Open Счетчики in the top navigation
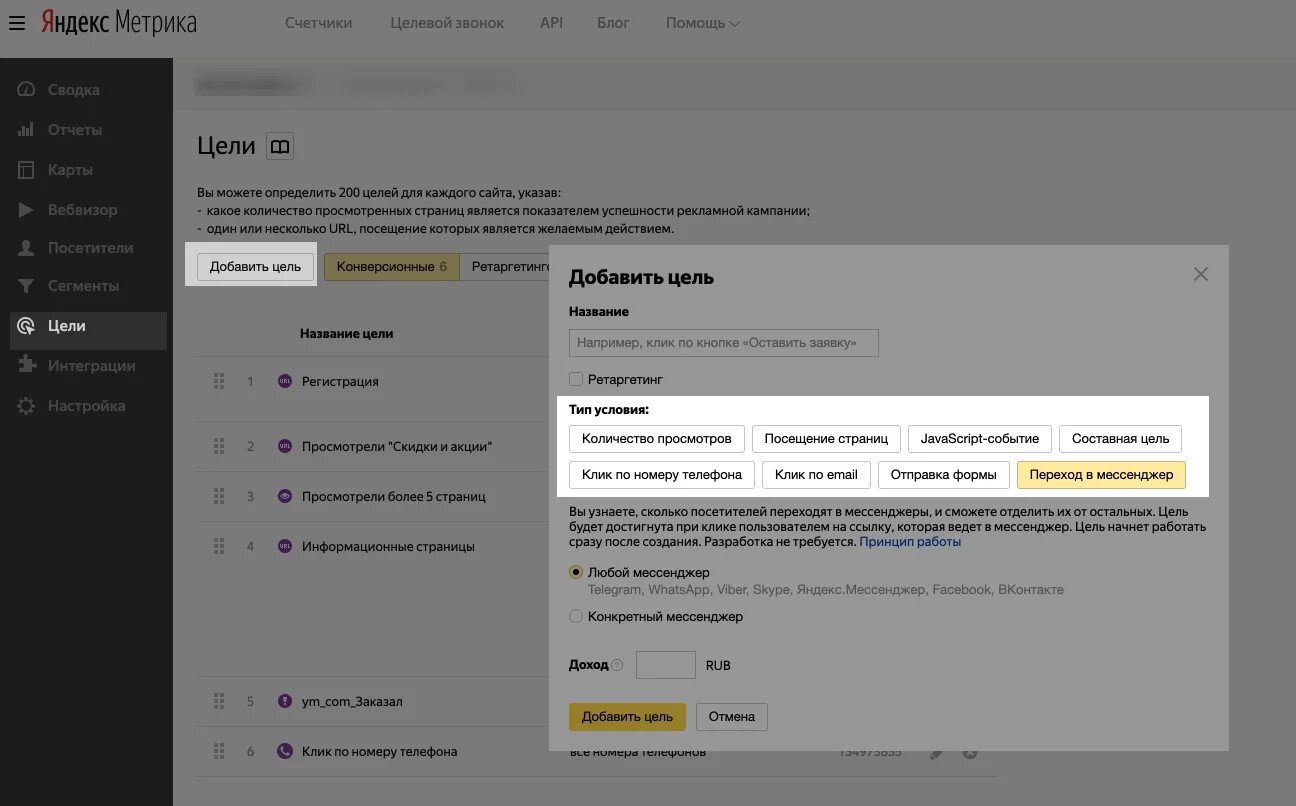 tap(318, 23)
